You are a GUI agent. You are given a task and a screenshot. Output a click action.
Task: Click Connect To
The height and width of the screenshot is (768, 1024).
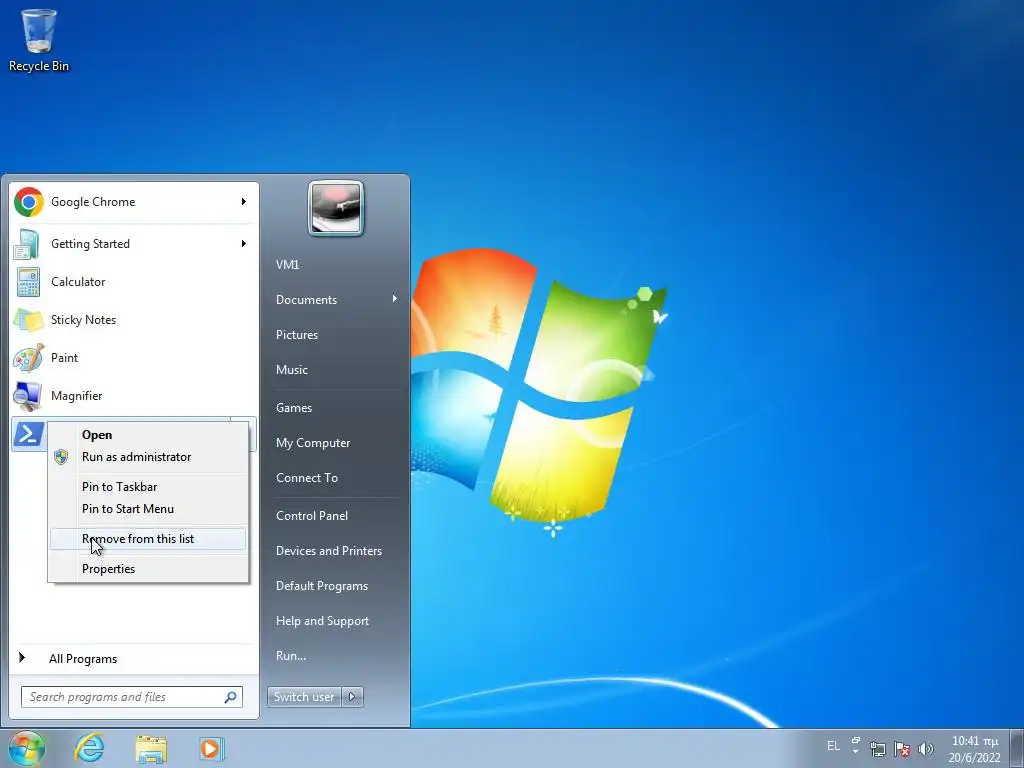(x=307, y=477)
